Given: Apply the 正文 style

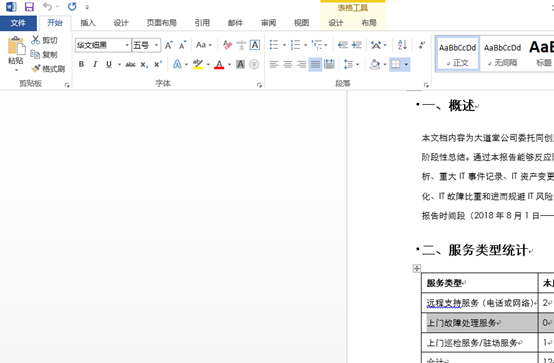Looking at the screenshot, I should (458, 54).
